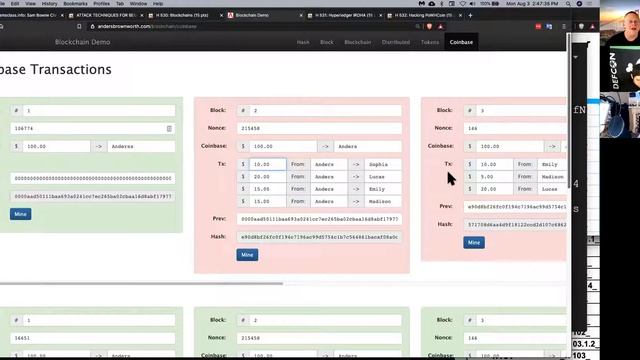Image resolution: width=640 pixels, height=360 pixels.
Task: Click the bookmark icon left of address
Action: coord(79,27)
